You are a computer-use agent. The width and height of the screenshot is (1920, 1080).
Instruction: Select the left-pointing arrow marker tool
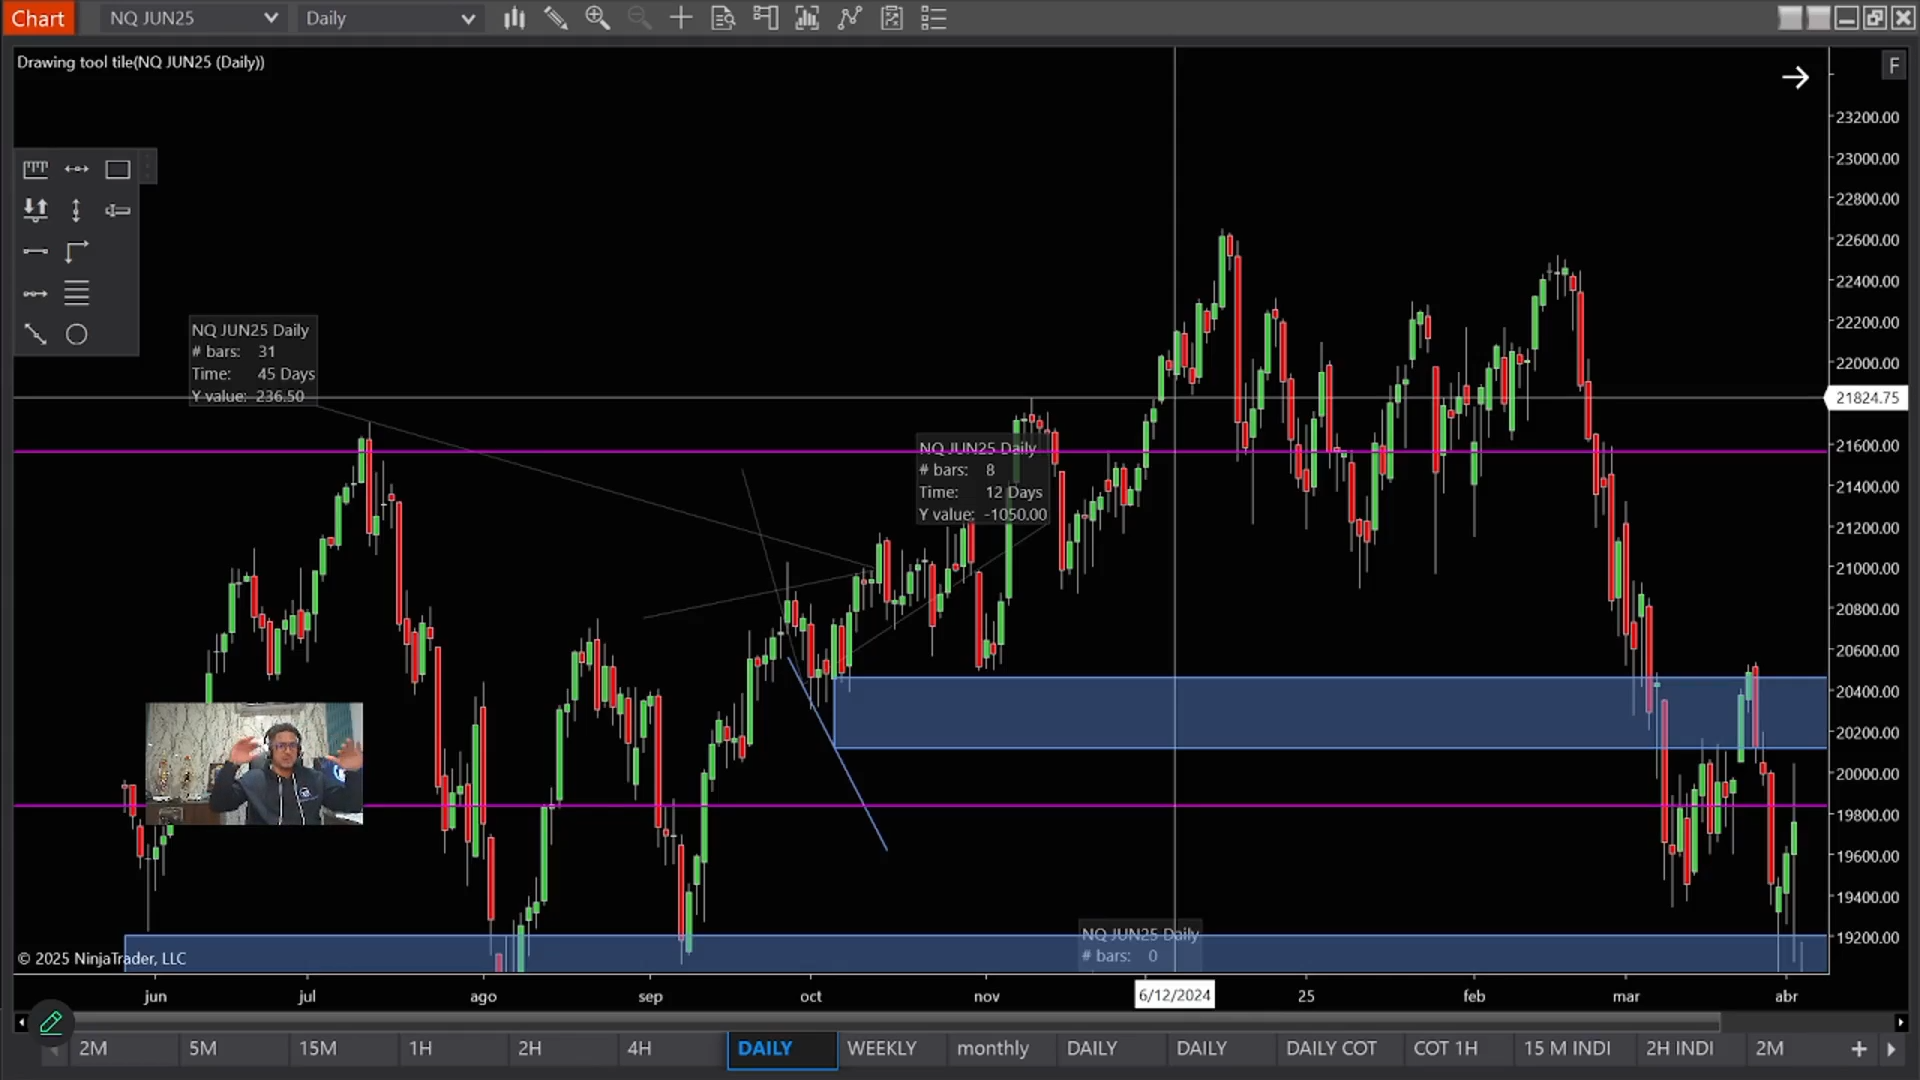click(x=118, y=210)
